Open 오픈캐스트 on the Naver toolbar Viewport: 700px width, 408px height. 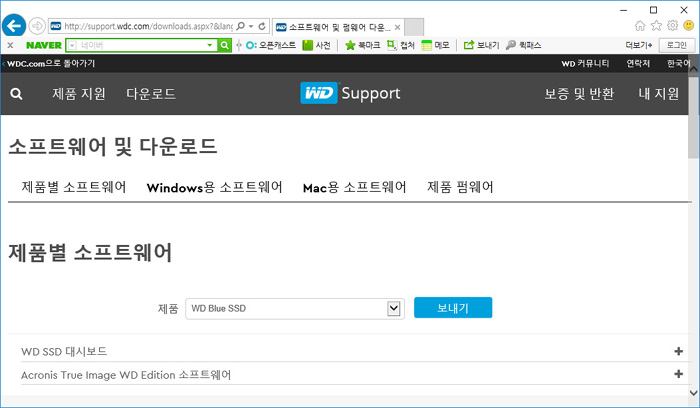[271, 45]
